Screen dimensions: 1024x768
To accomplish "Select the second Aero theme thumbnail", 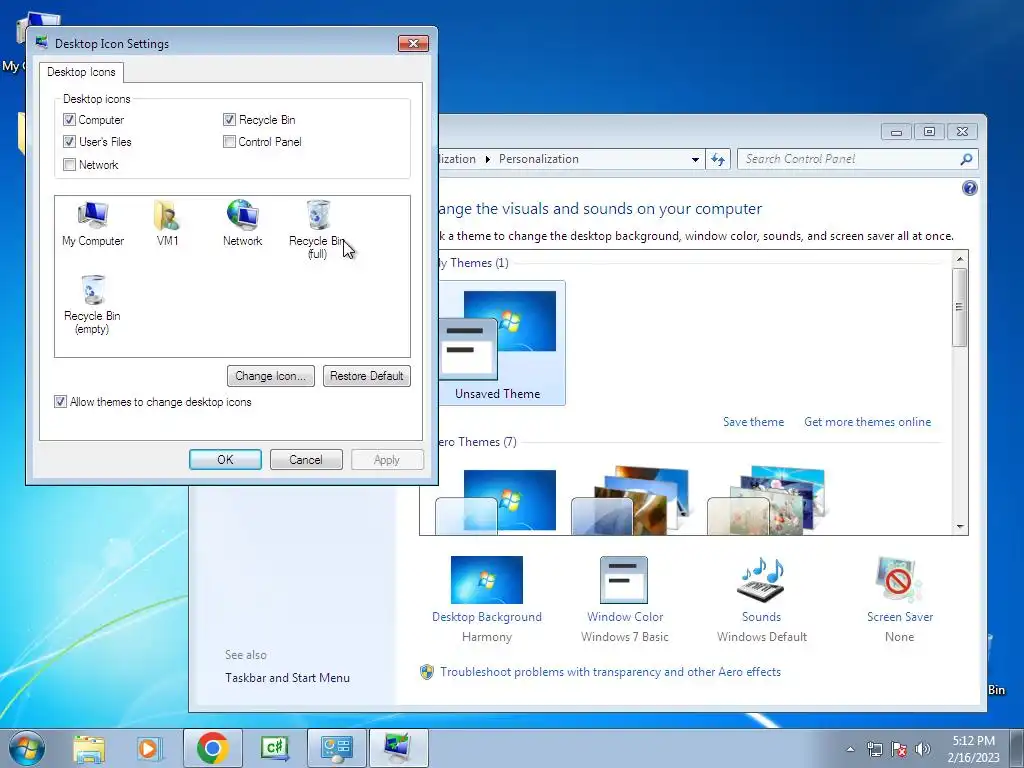I will pos(630,500).
